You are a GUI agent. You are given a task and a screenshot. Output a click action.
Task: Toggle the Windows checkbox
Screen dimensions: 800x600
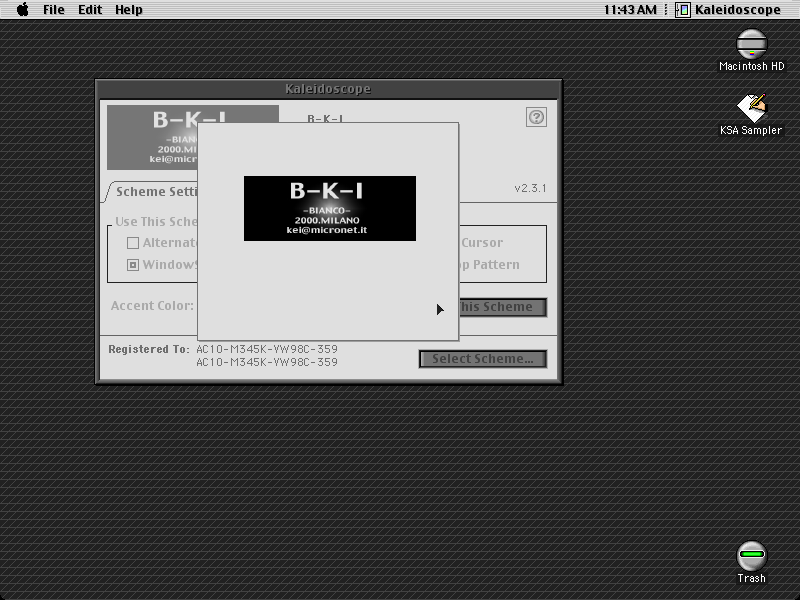[133, 265]
